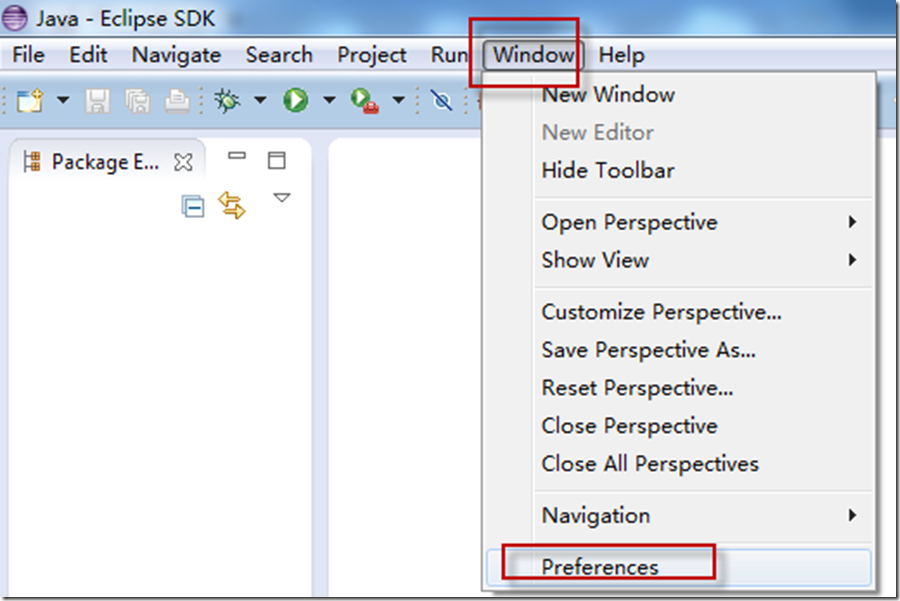900x601 pixels.
Task: Click the Run External Tools icon
Action: (365, 101)
